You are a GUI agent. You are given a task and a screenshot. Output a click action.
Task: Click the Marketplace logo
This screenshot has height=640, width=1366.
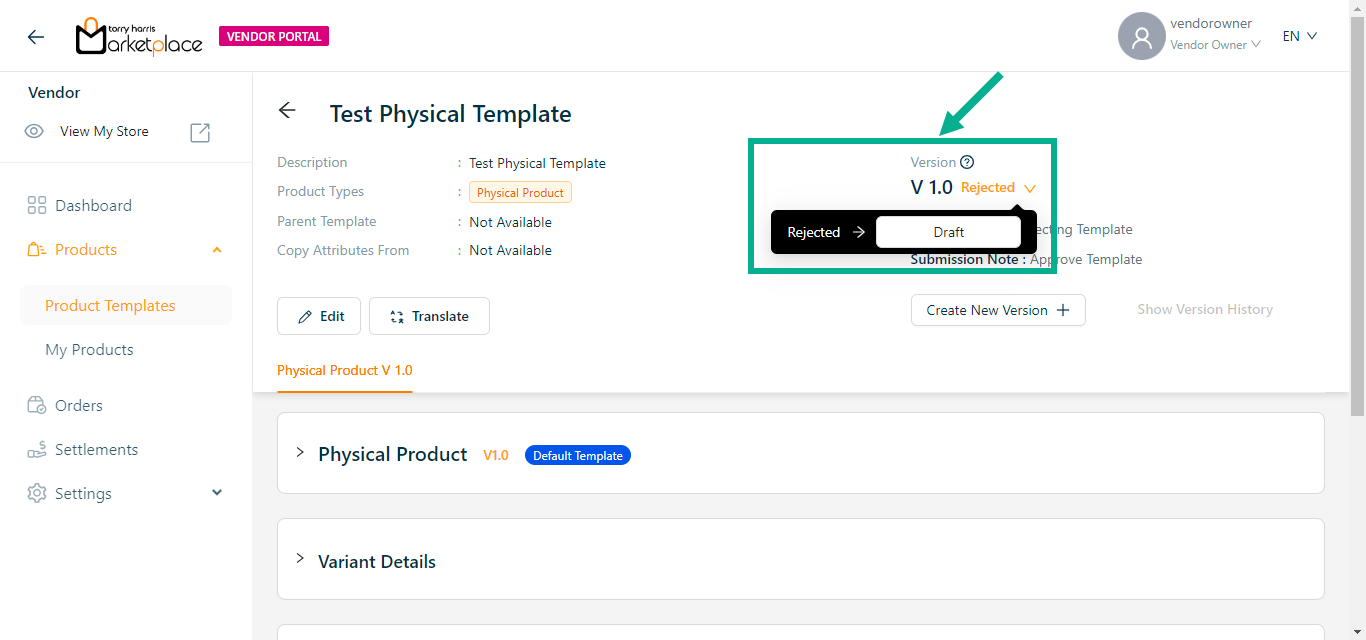pos(139,37)
